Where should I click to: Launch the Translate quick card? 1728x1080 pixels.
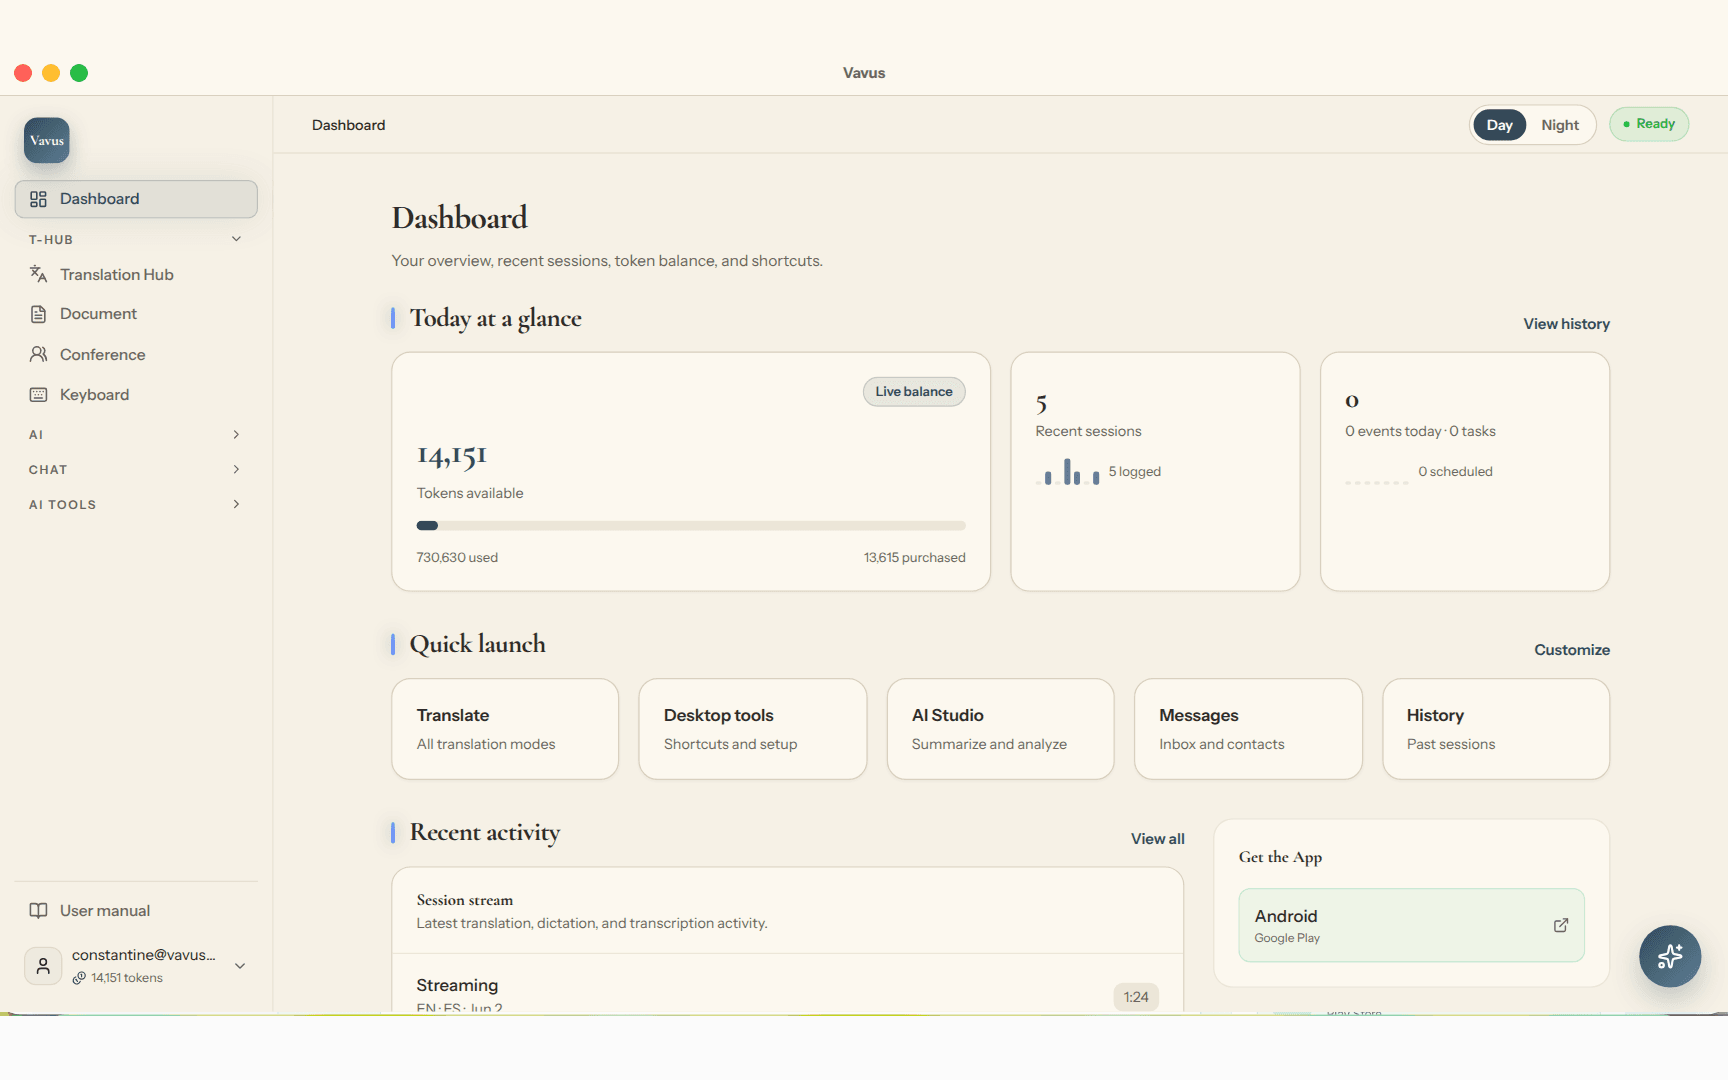[505, 729]
